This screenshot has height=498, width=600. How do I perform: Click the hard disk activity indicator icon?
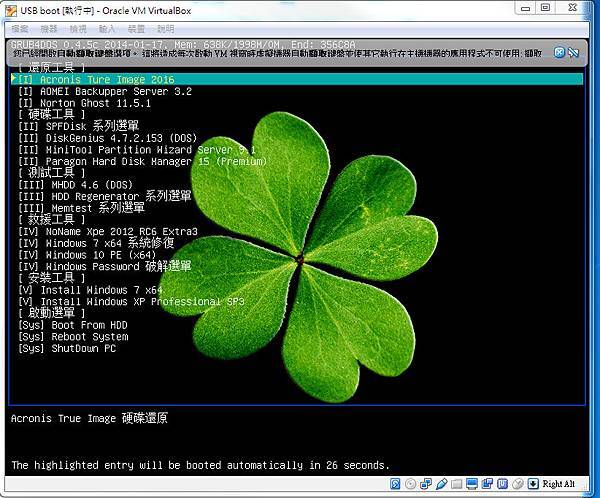[395, 484]
